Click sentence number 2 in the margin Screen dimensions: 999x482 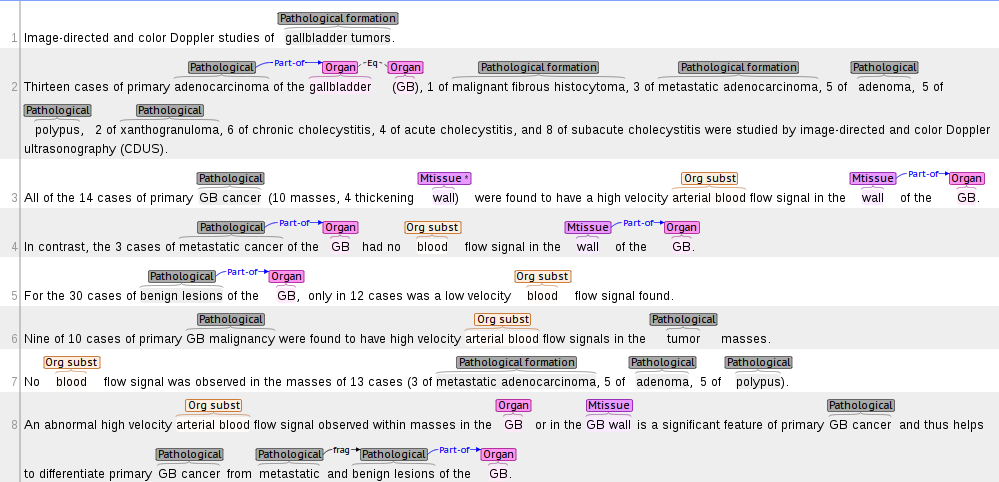(14, 87)
